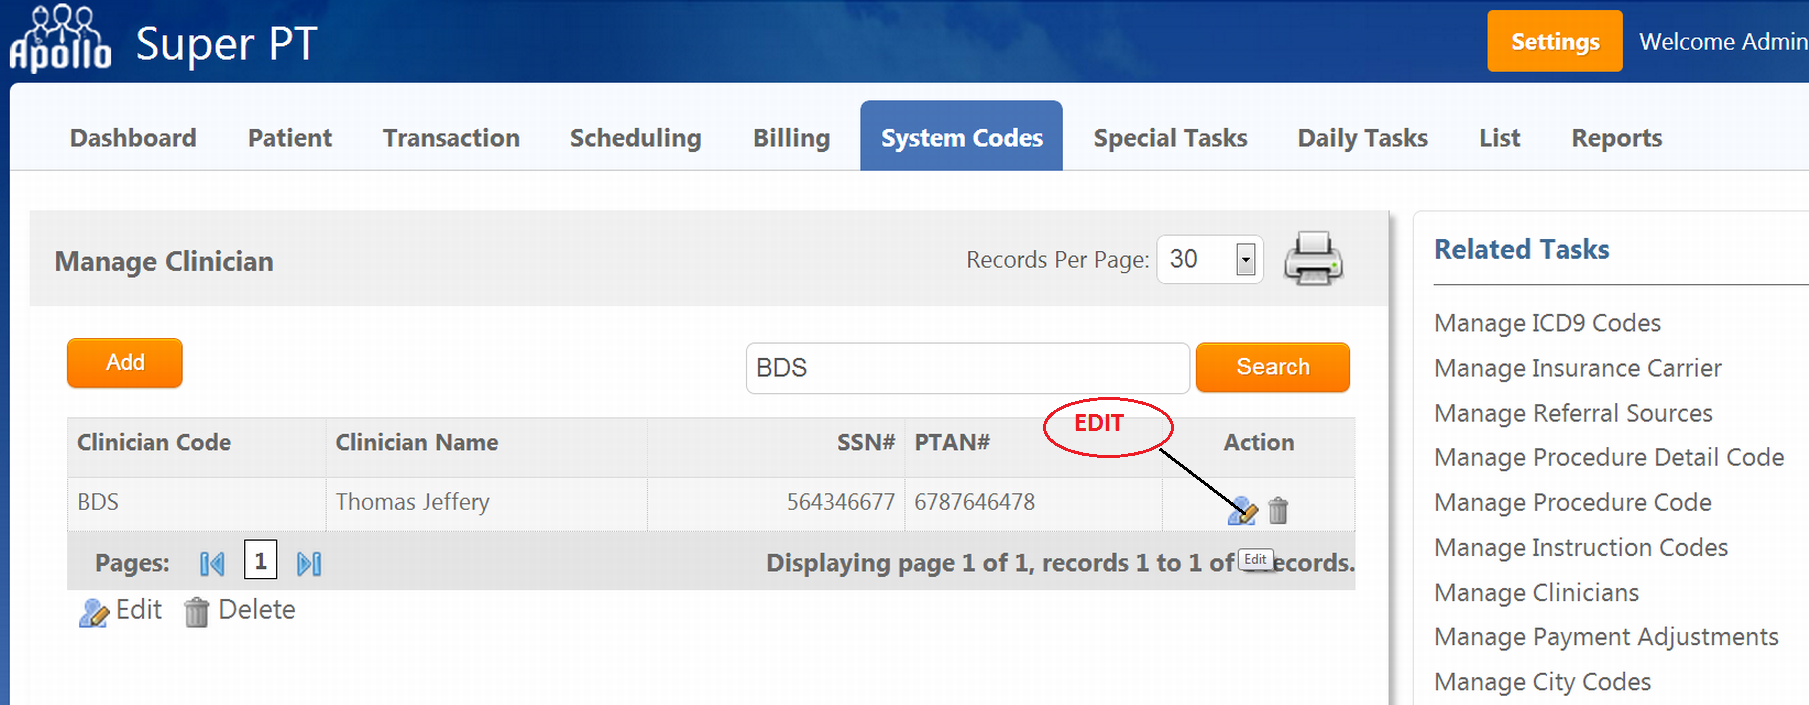1809x705 pixels.
Task: Click the clinician search input field
Action: 966,368
